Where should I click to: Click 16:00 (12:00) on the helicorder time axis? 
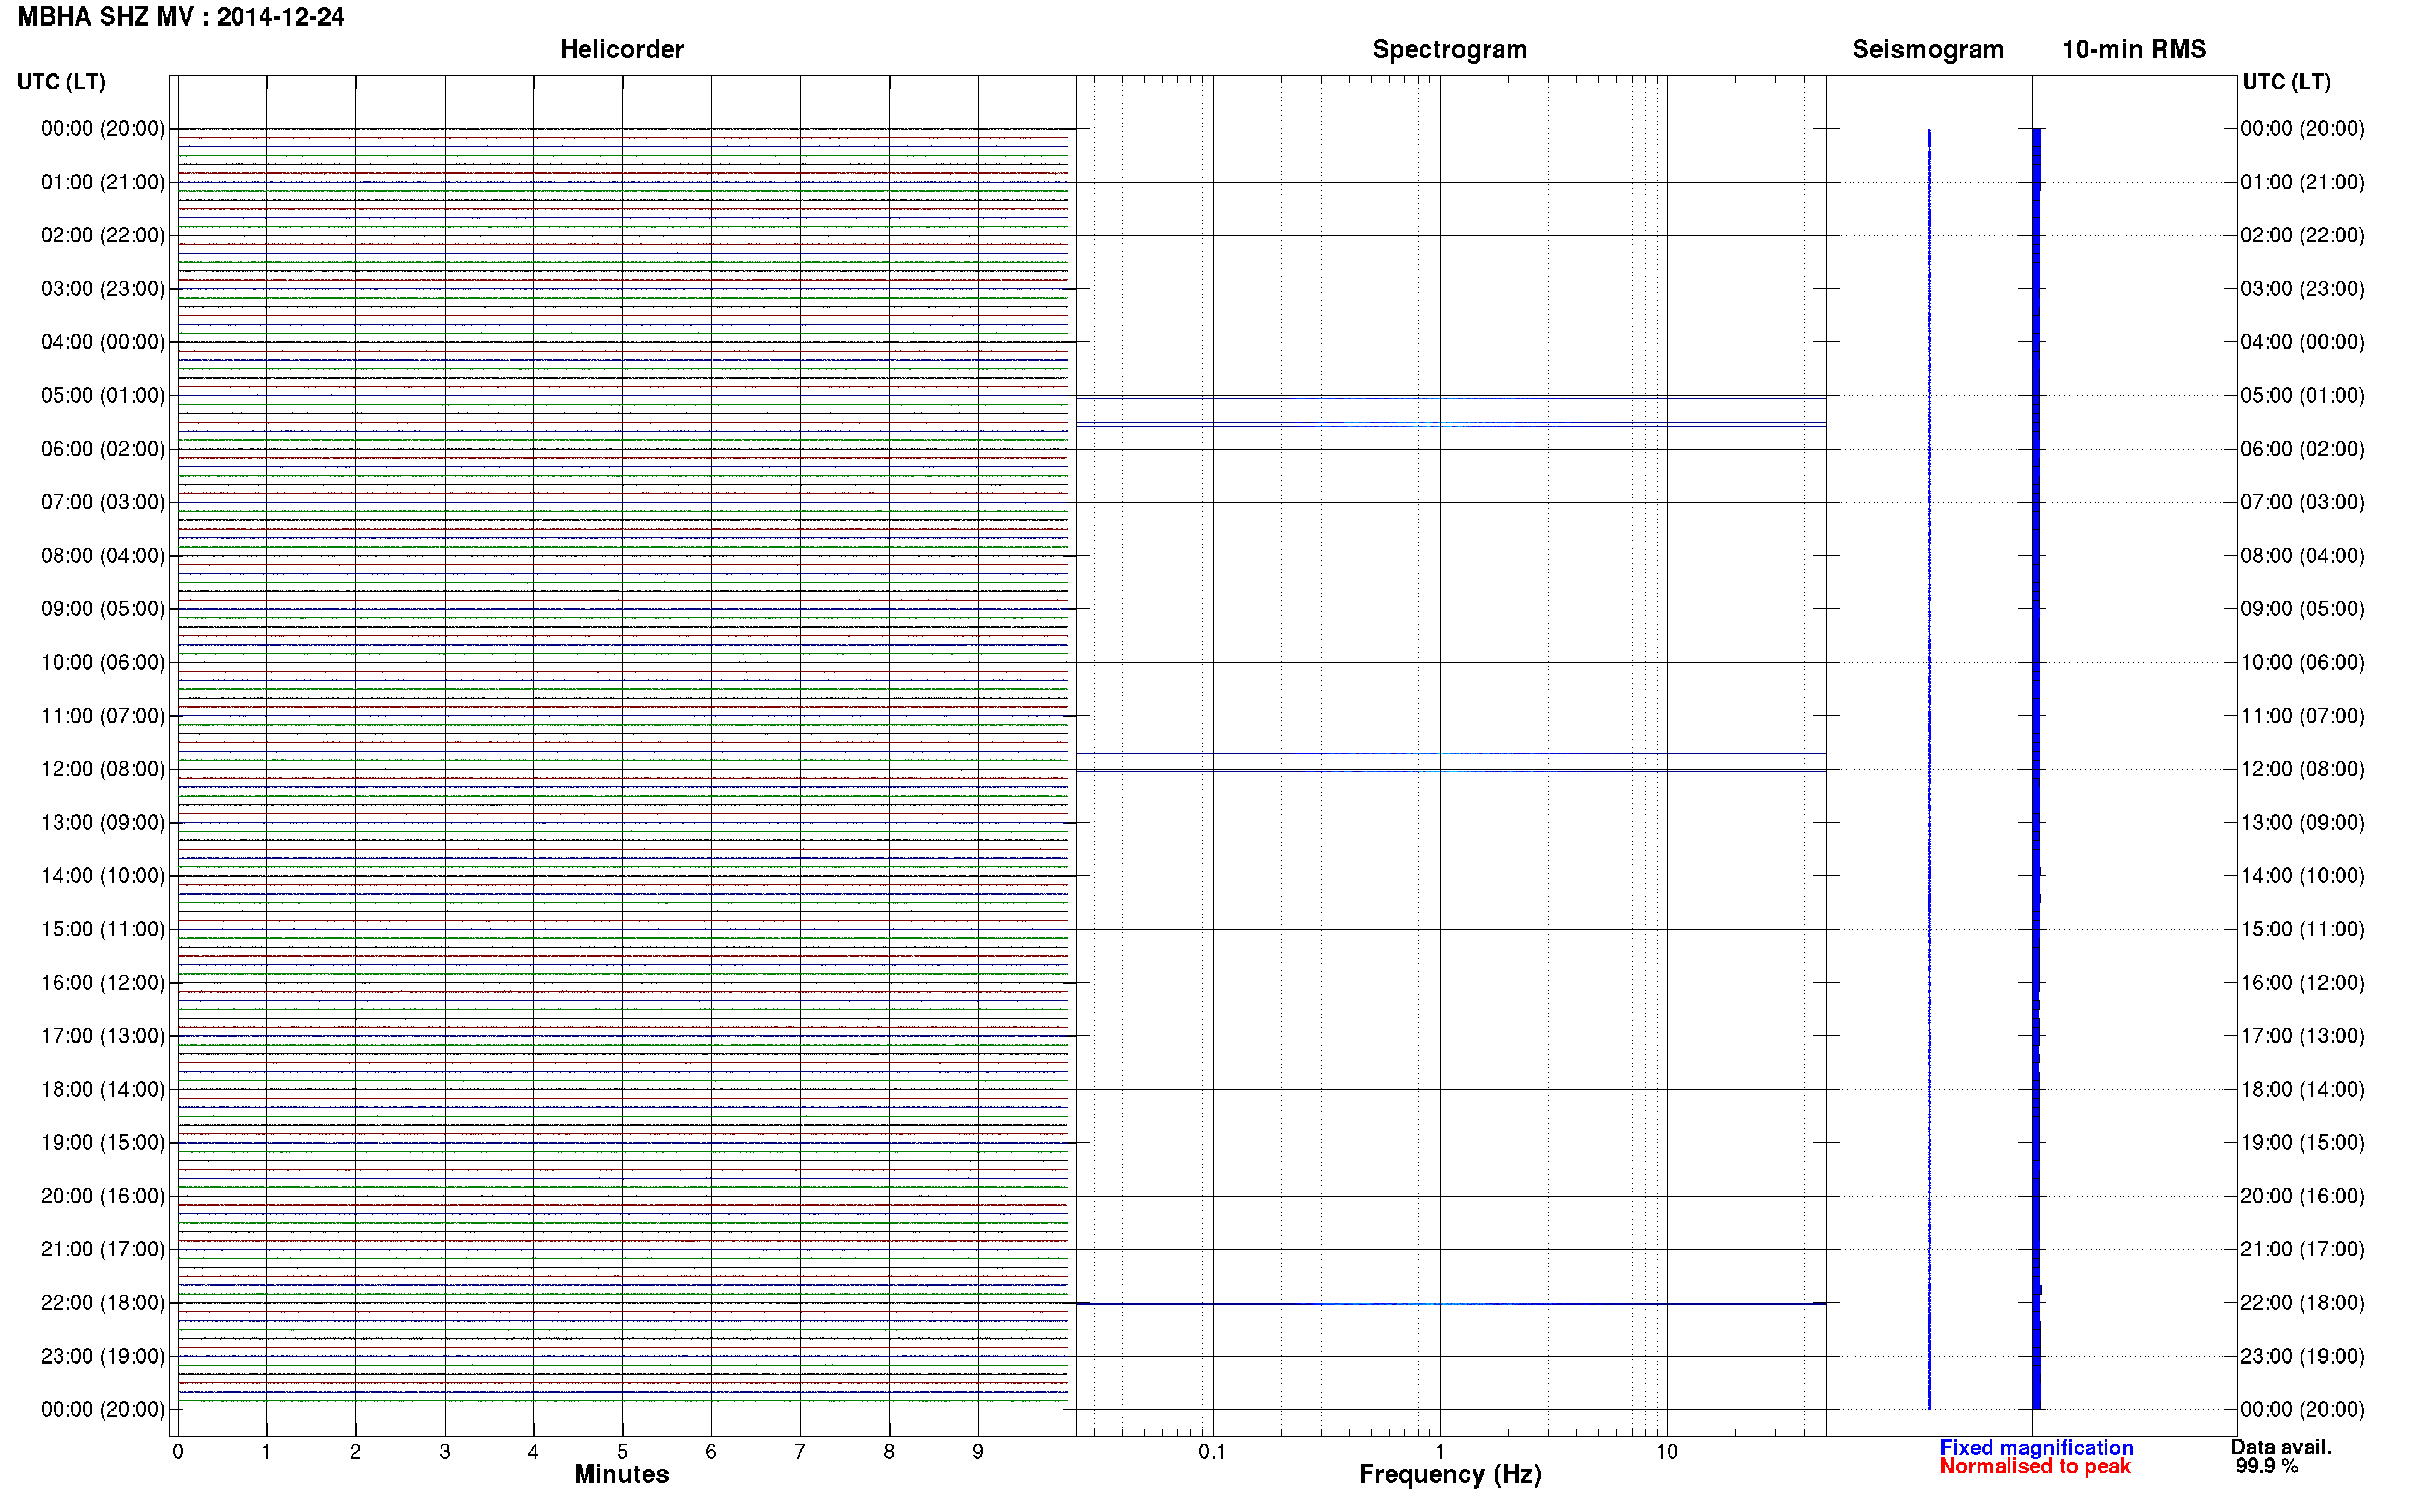pos(103,983)
